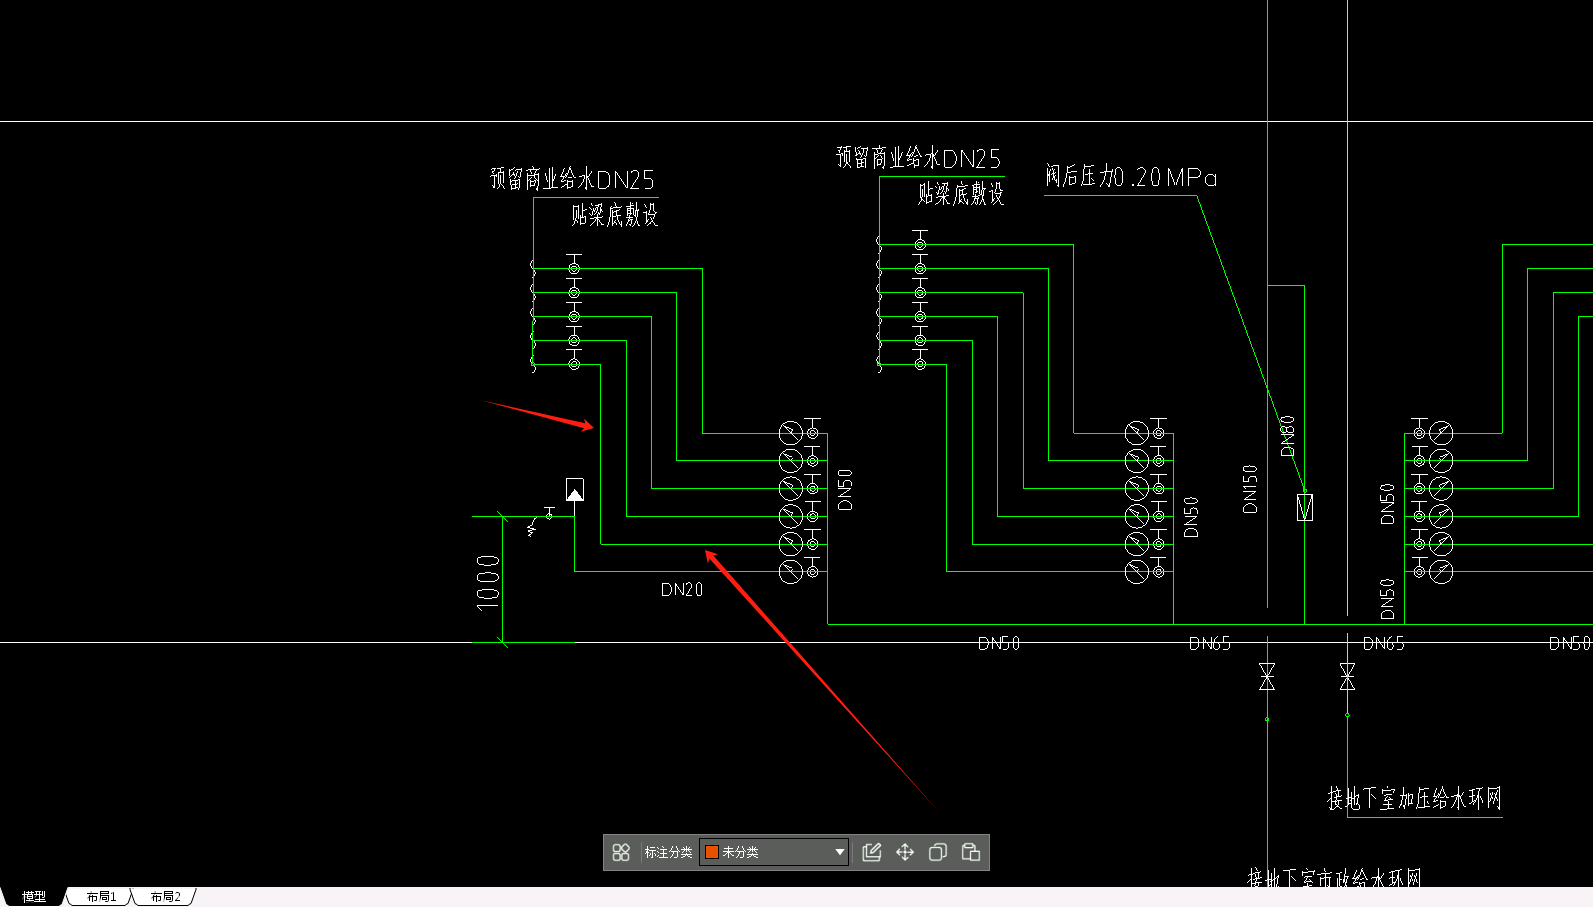
Task: Select the move crosshair-arrows icon
Action: pos(905,852)
